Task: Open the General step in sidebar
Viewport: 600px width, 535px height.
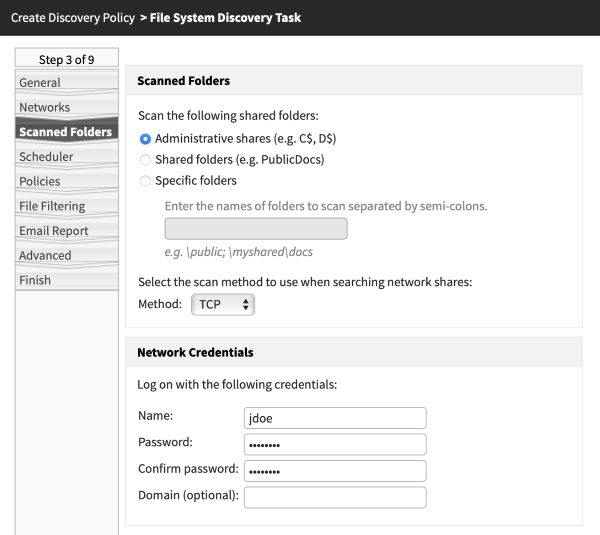Action: pos(40,83)
